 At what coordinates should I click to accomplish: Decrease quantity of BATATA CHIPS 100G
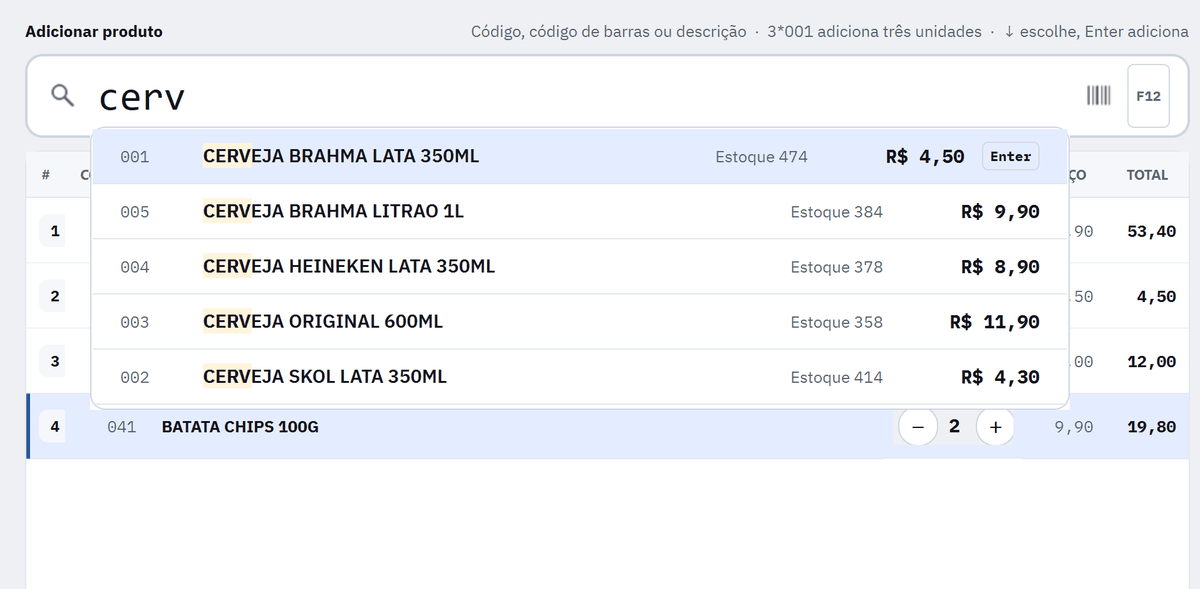click(x=918, y=427)
